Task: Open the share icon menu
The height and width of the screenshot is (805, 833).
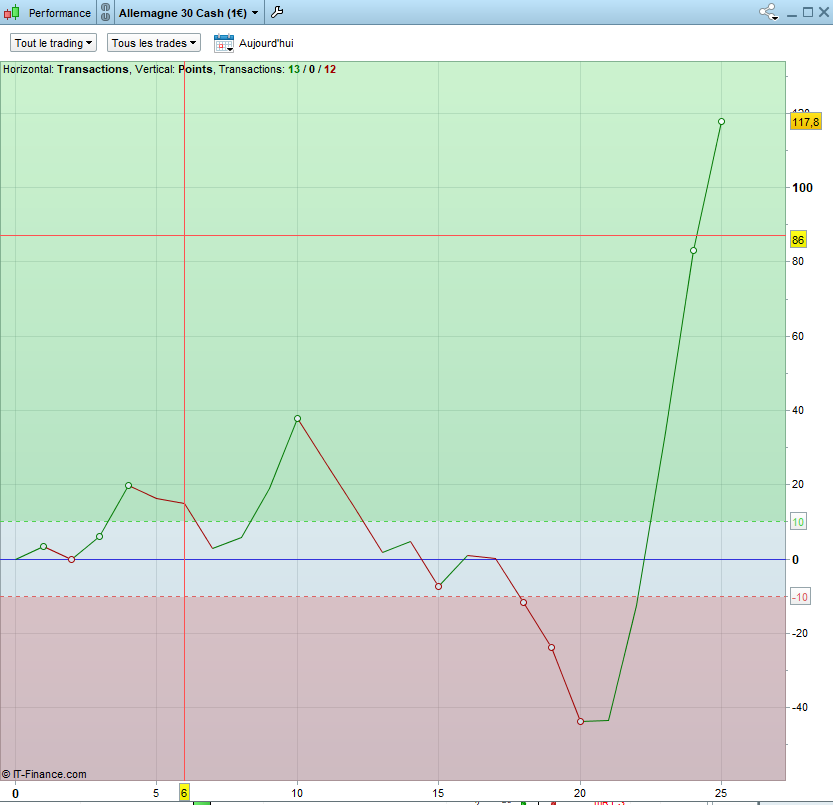Action: [769, 12]
